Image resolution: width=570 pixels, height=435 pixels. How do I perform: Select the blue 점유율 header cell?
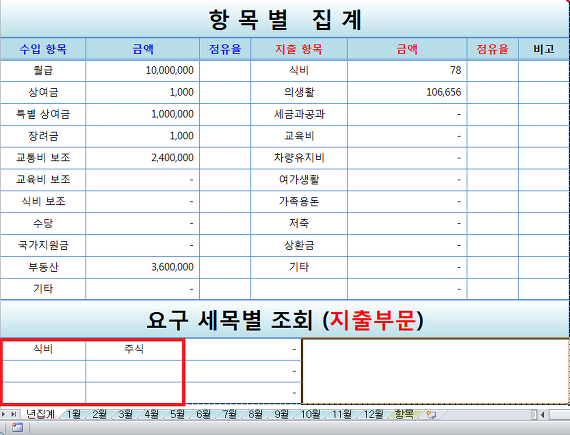pyautogui.click(x=225, y=49)
